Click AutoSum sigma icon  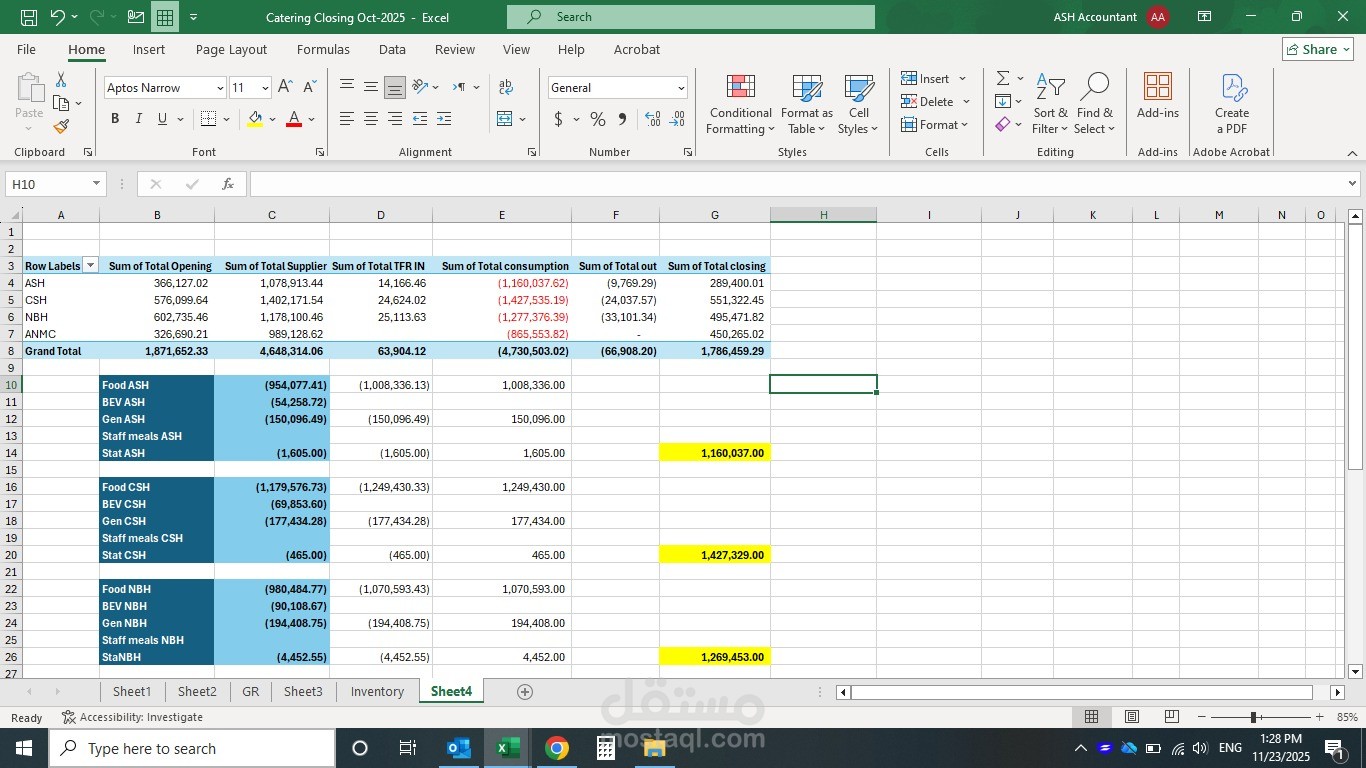(x=1002, y=78)
